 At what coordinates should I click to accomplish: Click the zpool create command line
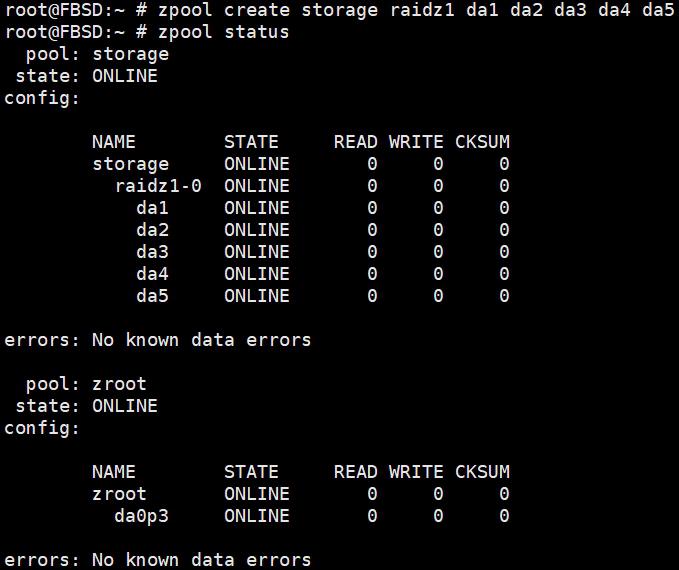pos(340,10)
